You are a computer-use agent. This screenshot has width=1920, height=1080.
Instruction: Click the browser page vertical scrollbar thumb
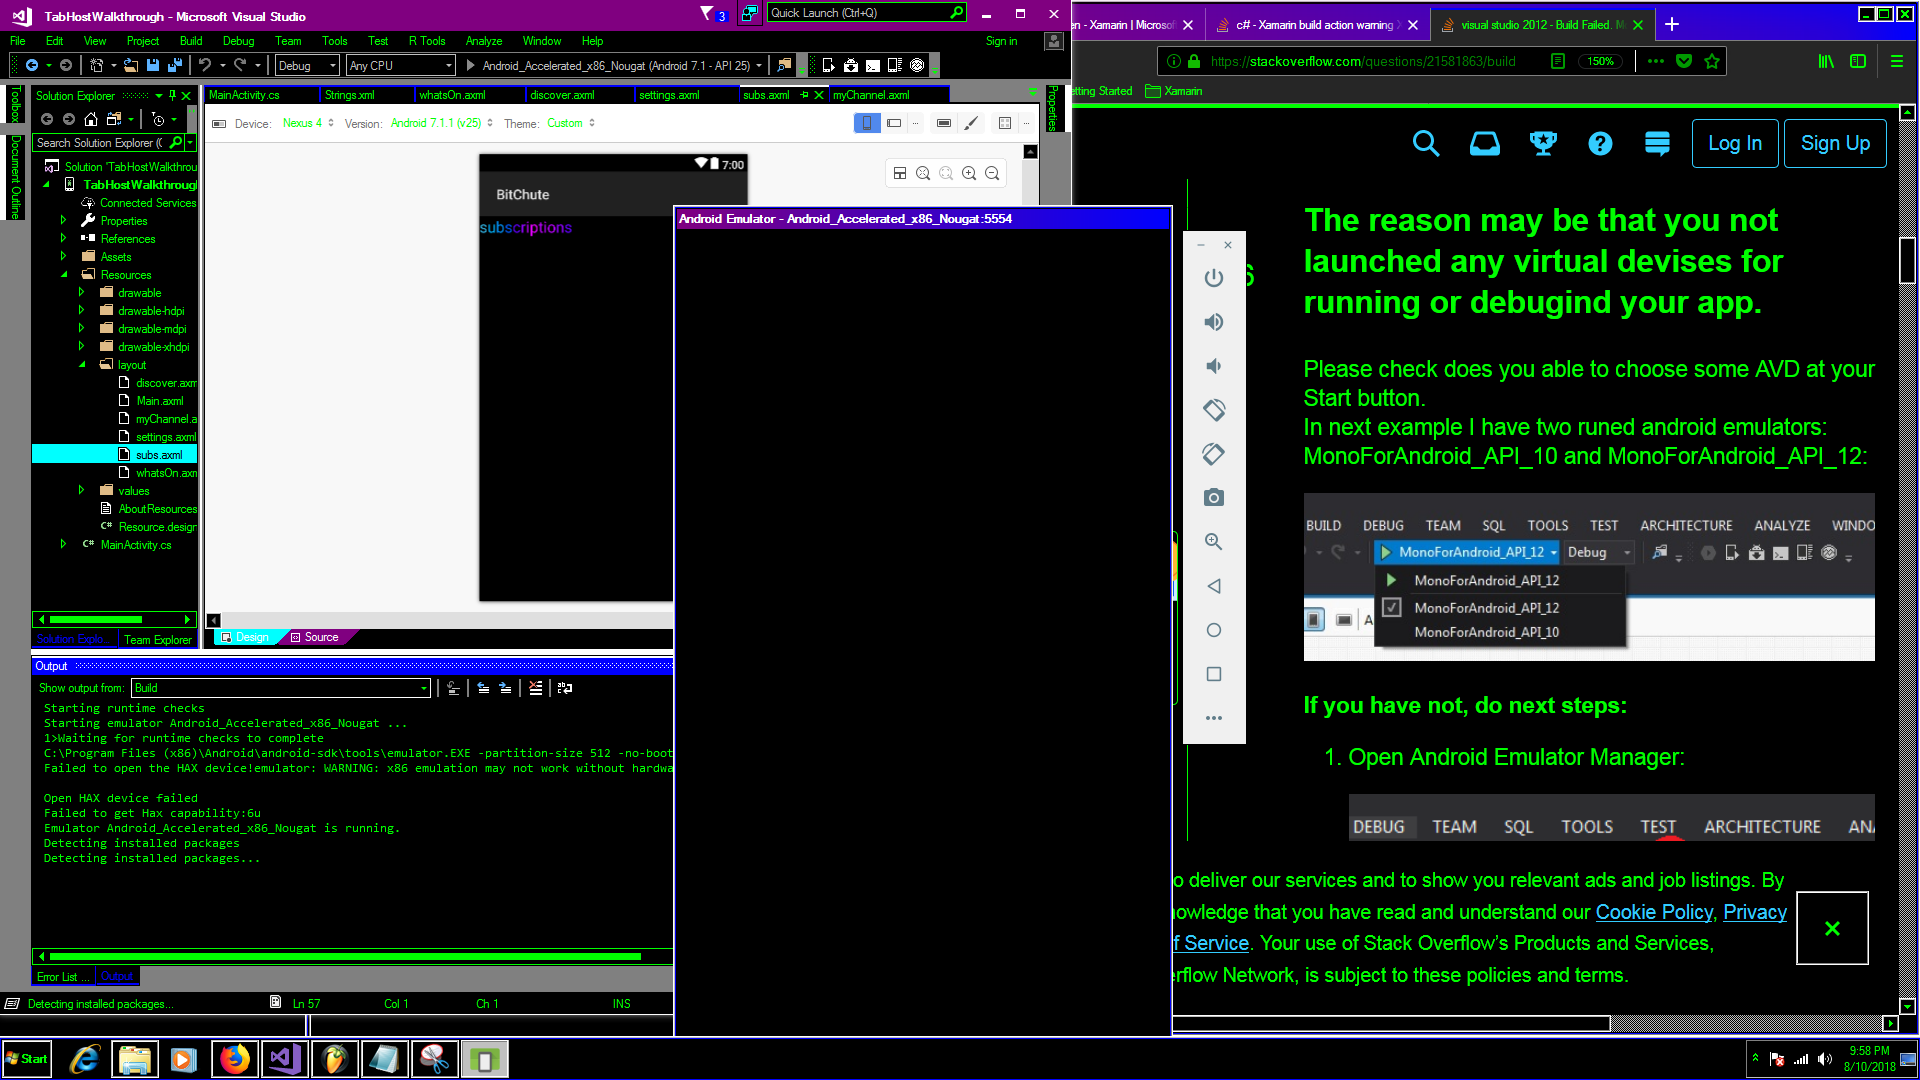click(x=1907, y=260)
